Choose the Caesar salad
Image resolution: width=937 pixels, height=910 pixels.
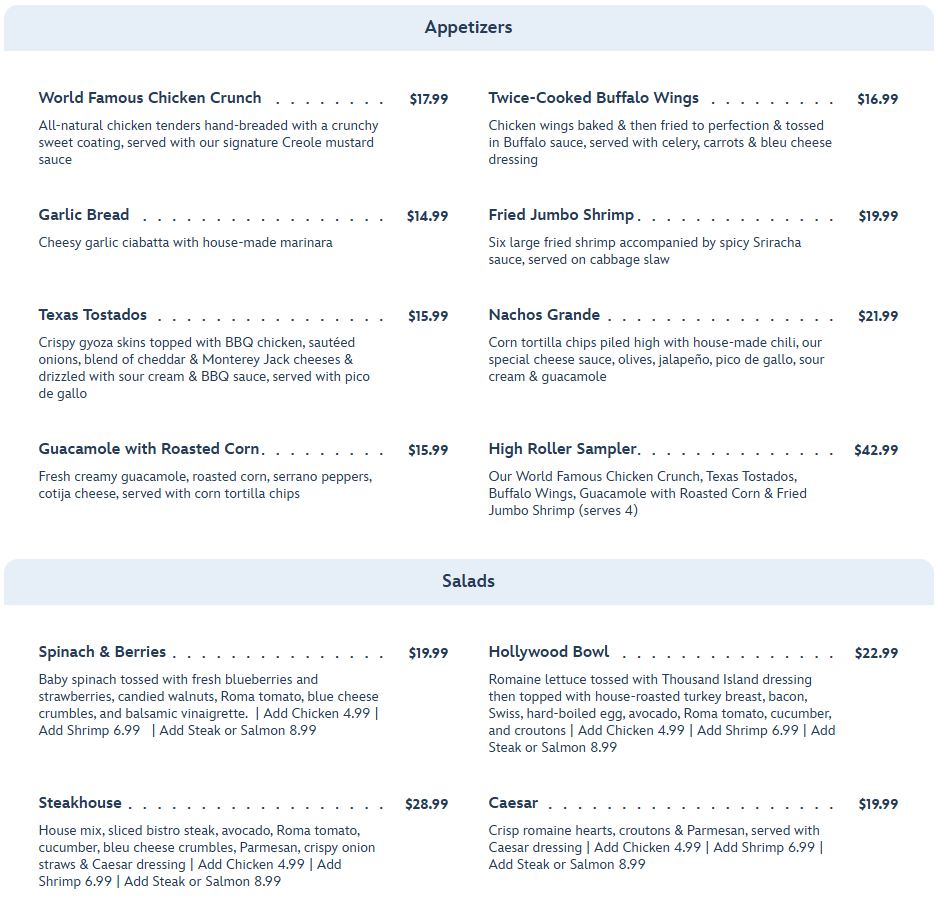coord(513,803)
